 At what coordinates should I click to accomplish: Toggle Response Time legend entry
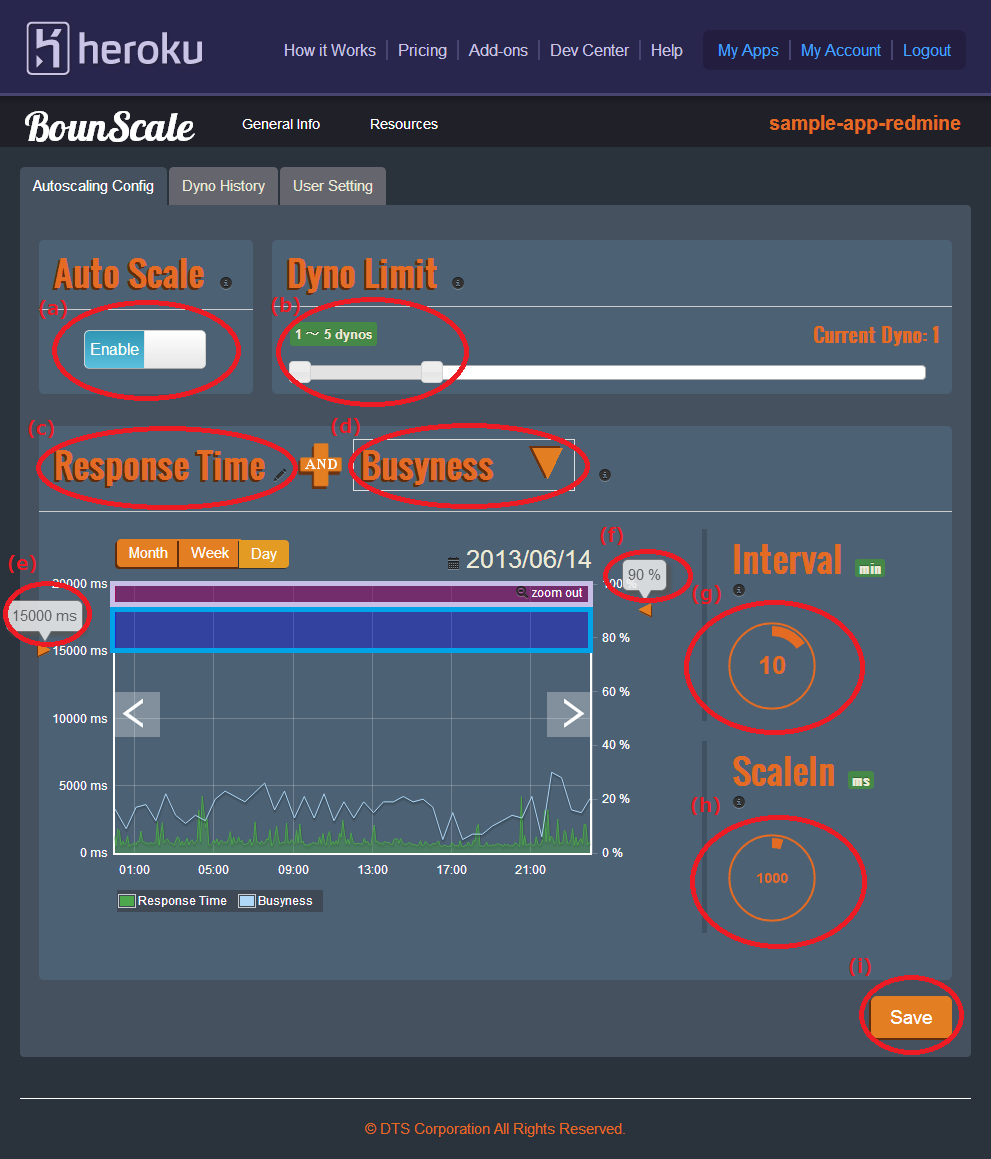[x=173, y=900]
